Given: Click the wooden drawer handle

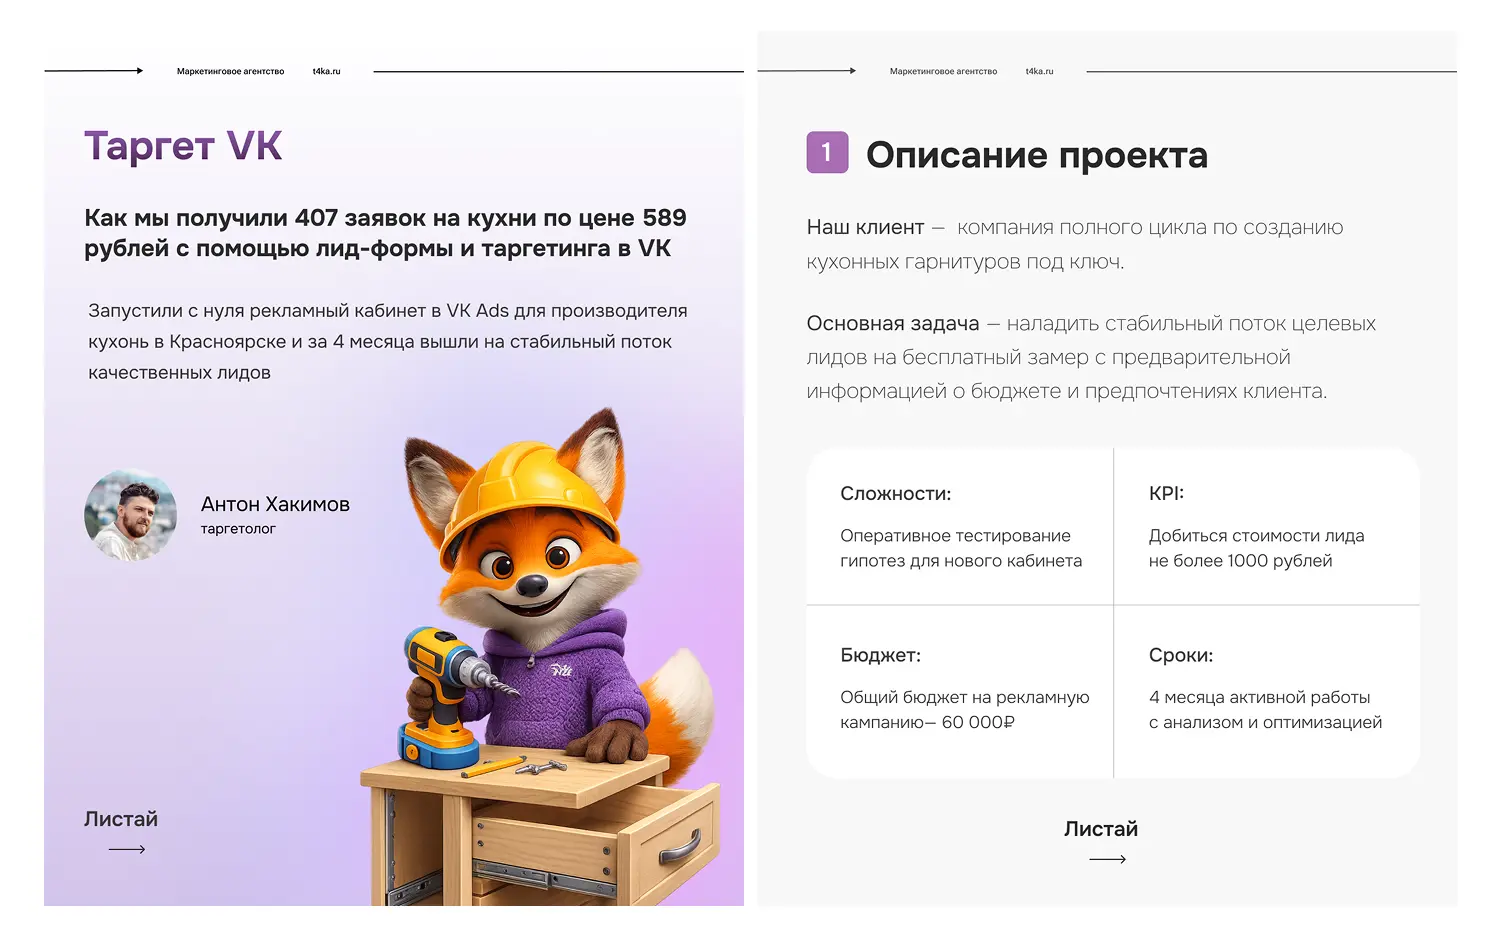Looking at the screenshot, I should [681, 846].
